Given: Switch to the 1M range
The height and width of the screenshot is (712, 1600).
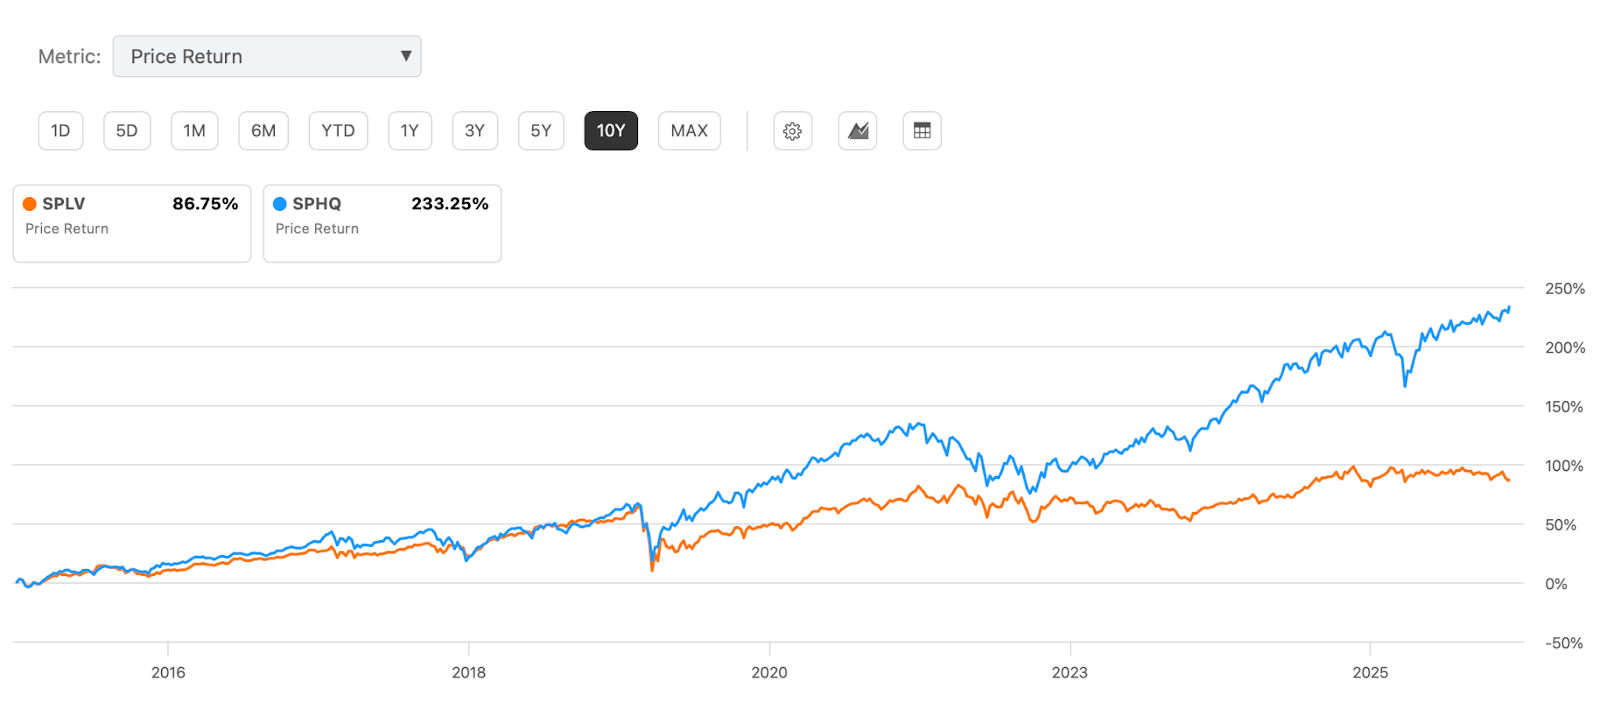Looking at the screenshot, I should pos(194,131).
